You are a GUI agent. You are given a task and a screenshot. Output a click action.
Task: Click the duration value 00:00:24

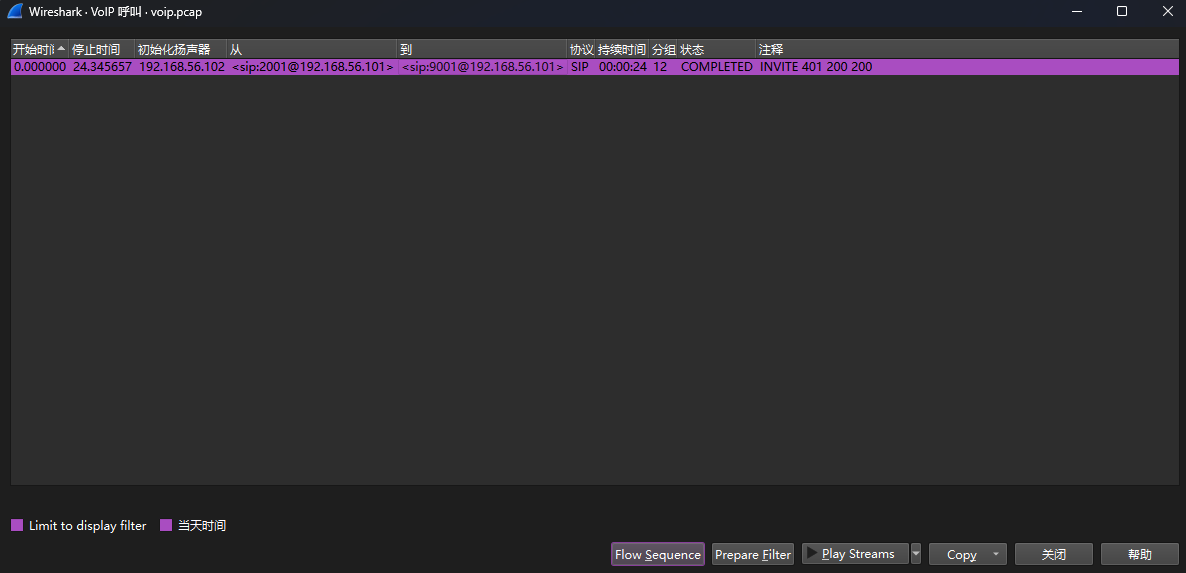point(622,67)
